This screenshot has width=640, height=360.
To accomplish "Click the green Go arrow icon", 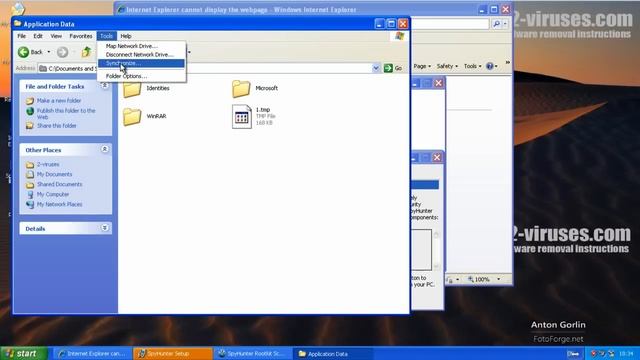I will coord(388,68).
